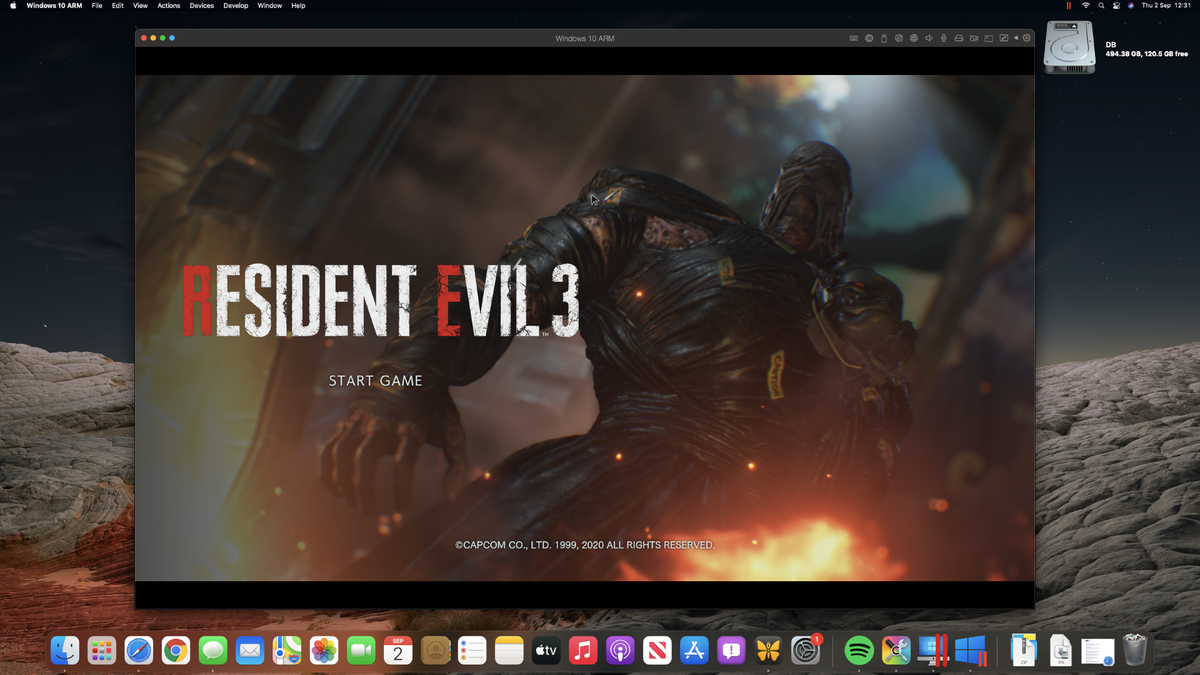Click the microphone icon in VM toolbar
The width and height of the screenshot is (1200, 675).
click(x=944, y=38)
